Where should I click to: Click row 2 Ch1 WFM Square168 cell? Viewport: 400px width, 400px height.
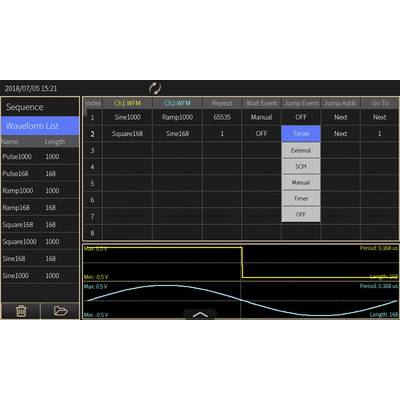127,134
